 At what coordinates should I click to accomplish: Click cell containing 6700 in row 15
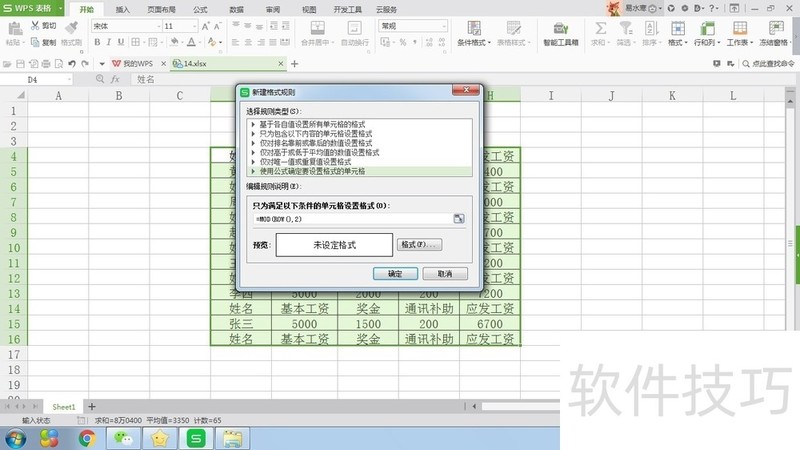click(x=490, y=324)
